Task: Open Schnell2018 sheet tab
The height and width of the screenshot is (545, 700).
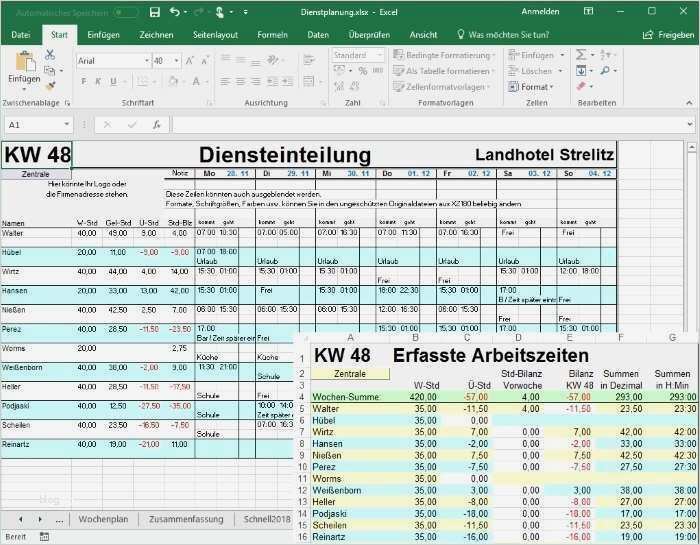Action: tap(267, 519)
